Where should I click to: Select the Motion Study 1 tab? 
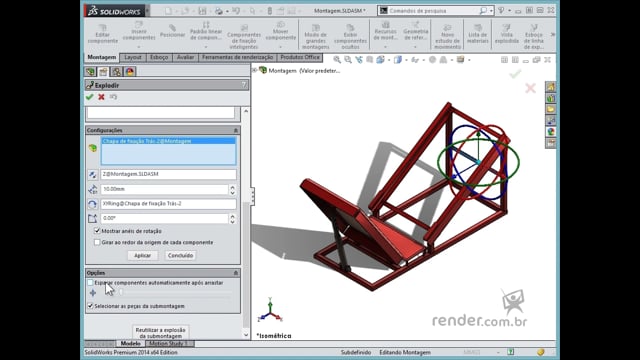[168, 344]
